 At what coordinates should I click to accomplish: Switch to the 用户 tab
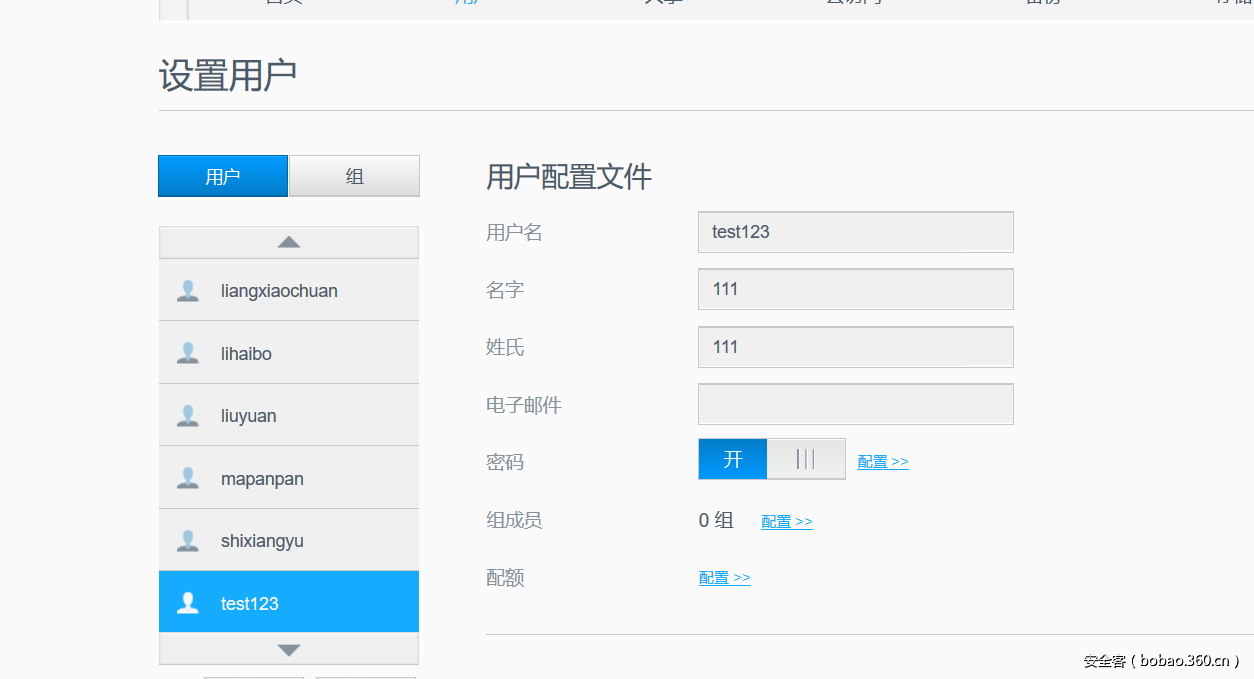tap(223, 176)
